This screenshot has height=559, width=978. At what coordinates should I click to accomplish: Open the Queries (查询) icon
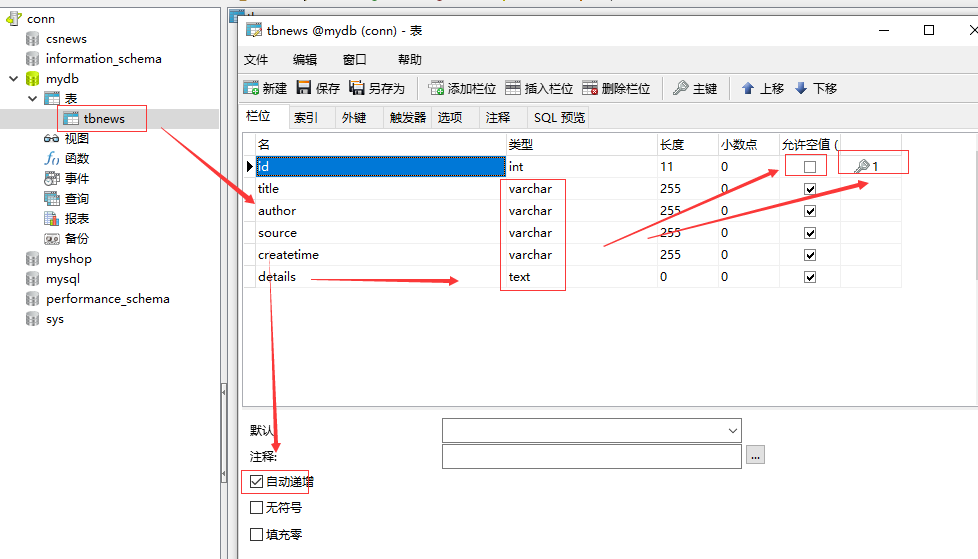tap(52, 198)
